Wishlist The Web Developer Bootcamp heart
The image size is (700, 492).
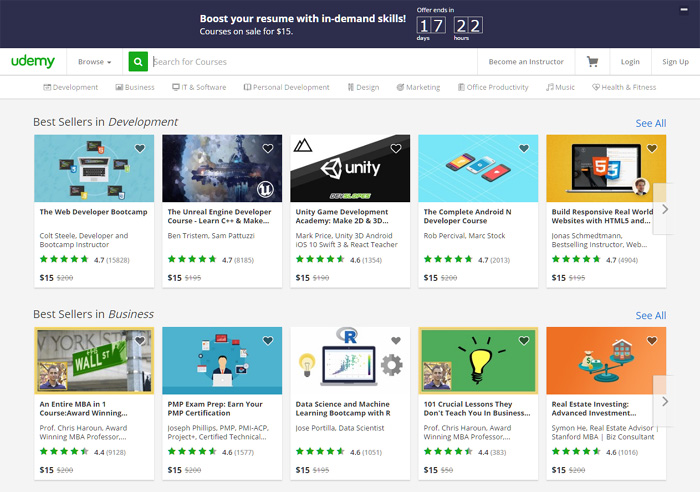(140, 148)
